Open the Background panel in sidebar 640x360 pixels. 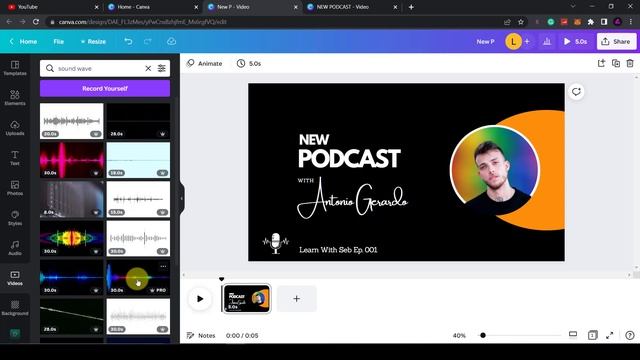tap(15, 308)
